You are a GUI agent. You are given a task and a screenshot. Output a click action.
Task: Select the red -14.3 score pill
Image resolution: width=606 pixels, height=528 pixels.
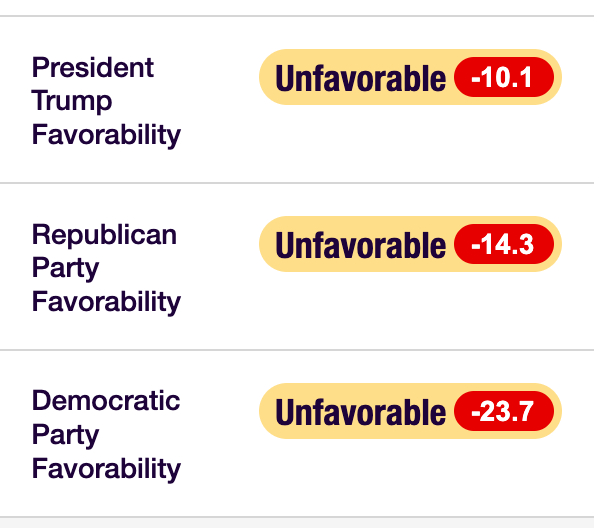(x=505, y=245)
